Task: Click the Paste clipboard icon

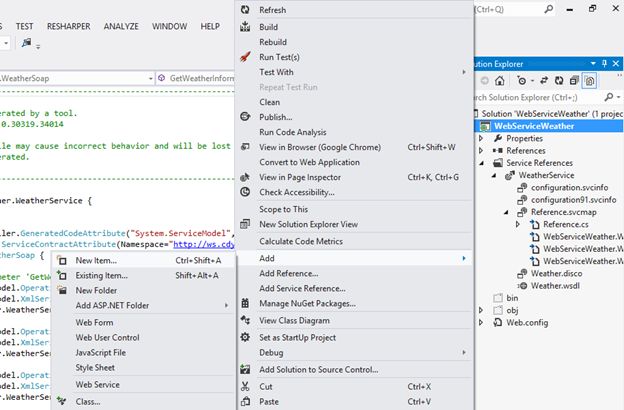Action: 245,402
